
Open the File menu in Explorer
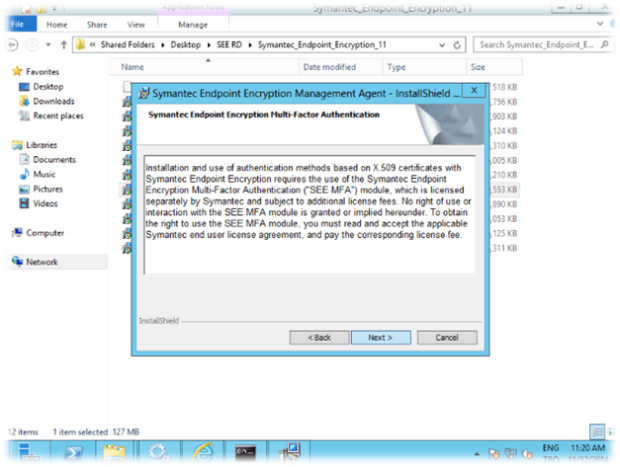(x=18, y=23)
